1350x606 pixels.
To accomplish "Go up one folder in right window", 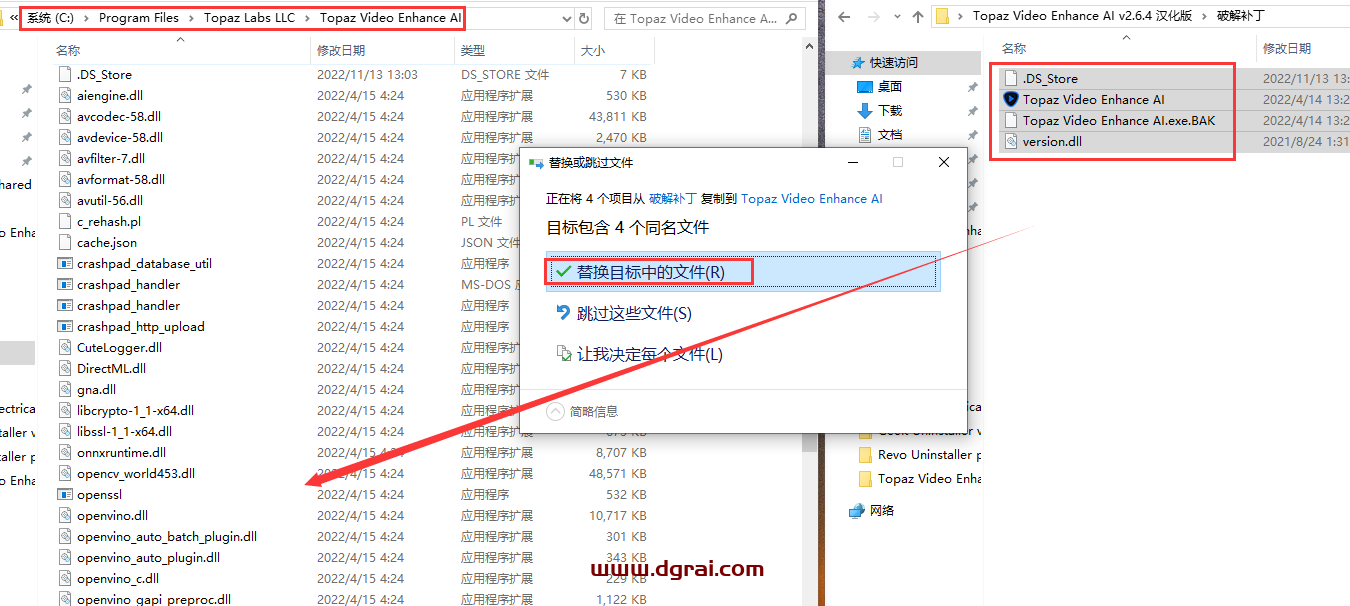I will pos(916,16).
